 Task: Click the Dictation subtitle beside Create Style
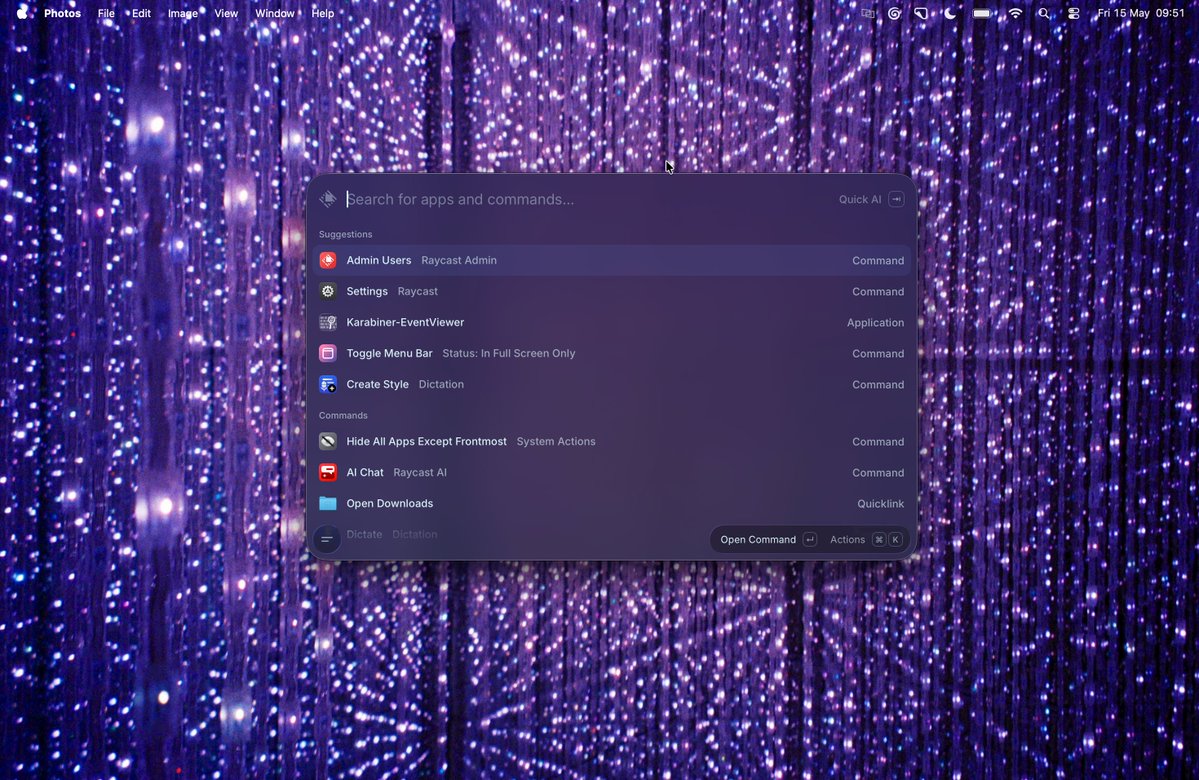coord(441,385)
